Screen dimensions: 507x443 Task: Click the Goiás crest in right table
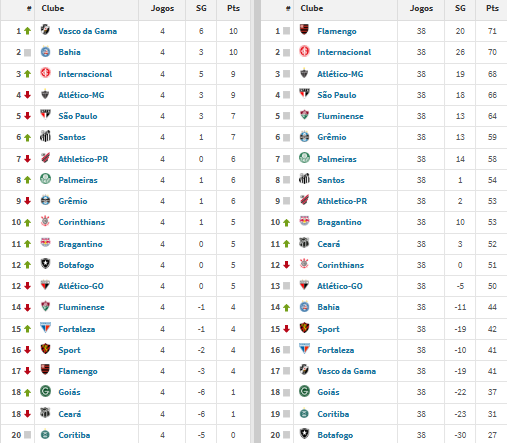(x=304, y=391)
